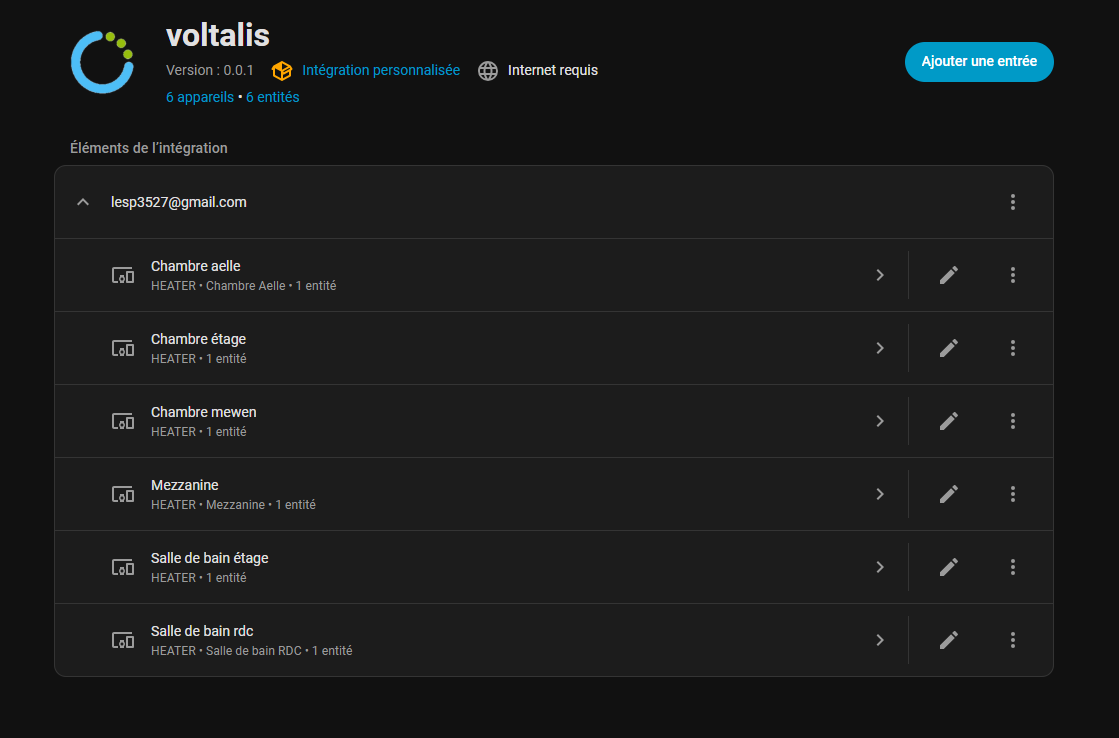Viewport: 1119px width, 738px height.
Task: Click the orange custom integration box icon
Action: [282, 71]
